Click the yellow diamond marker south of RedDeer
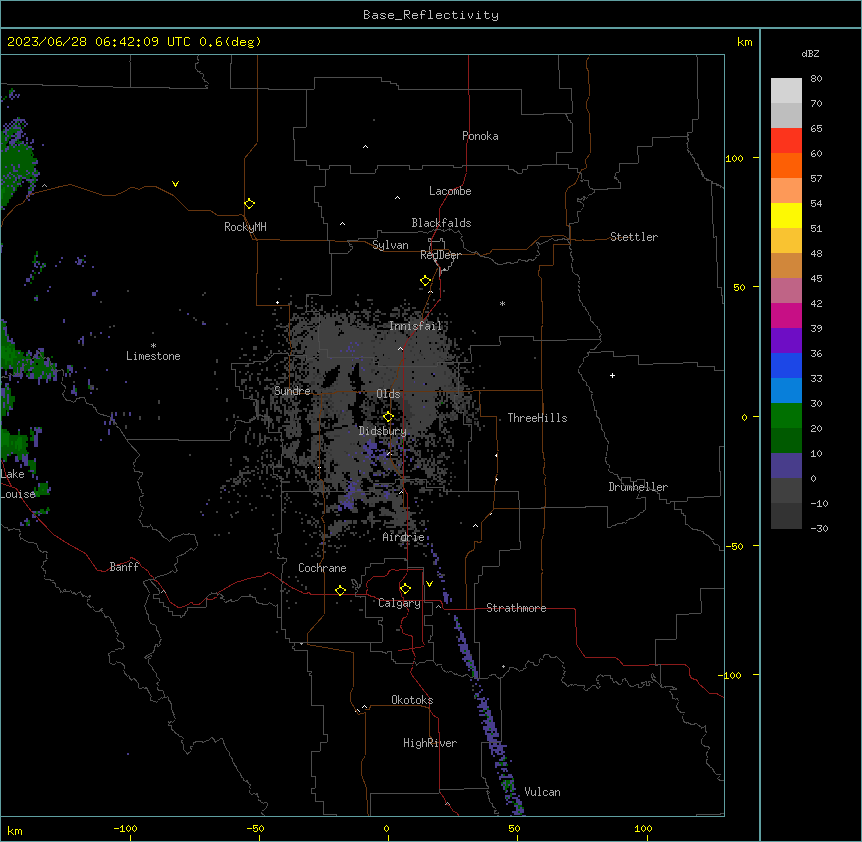This screenshot has height=842, width=862. click(426, 281)
